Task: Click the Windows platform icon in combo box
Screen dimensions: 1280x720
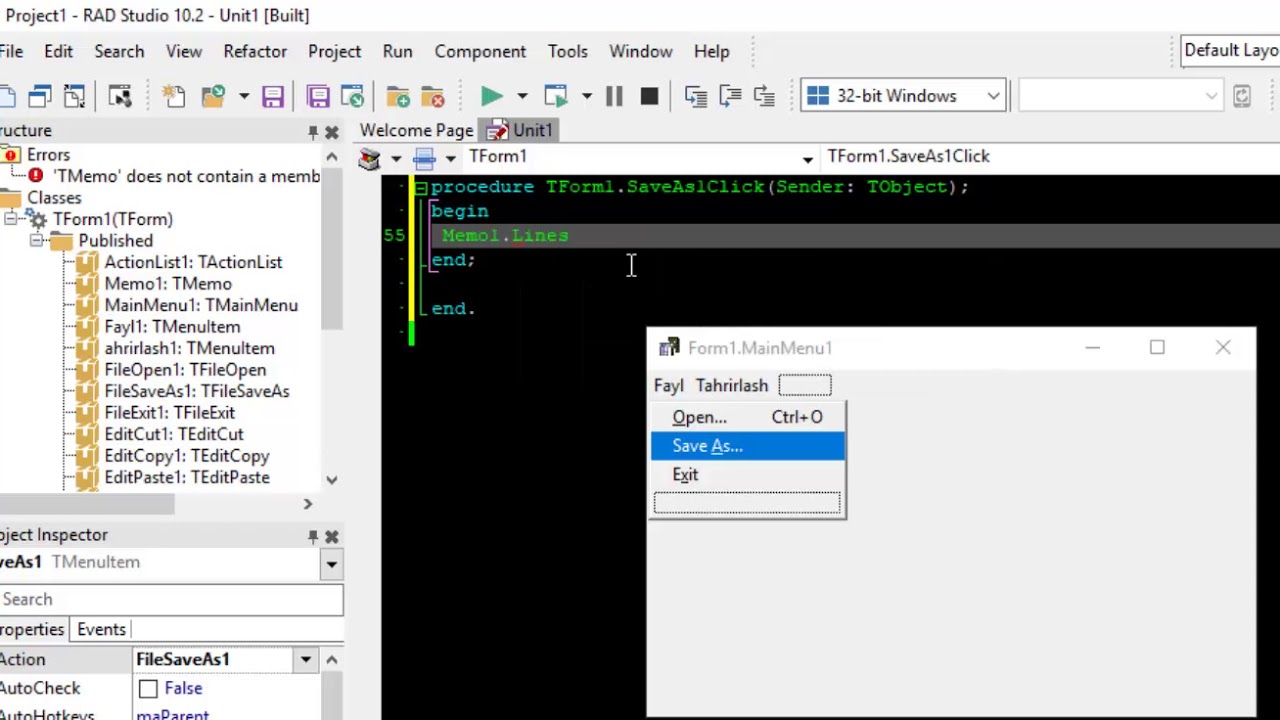Action: pyautogui.click(x=818, y=96)
